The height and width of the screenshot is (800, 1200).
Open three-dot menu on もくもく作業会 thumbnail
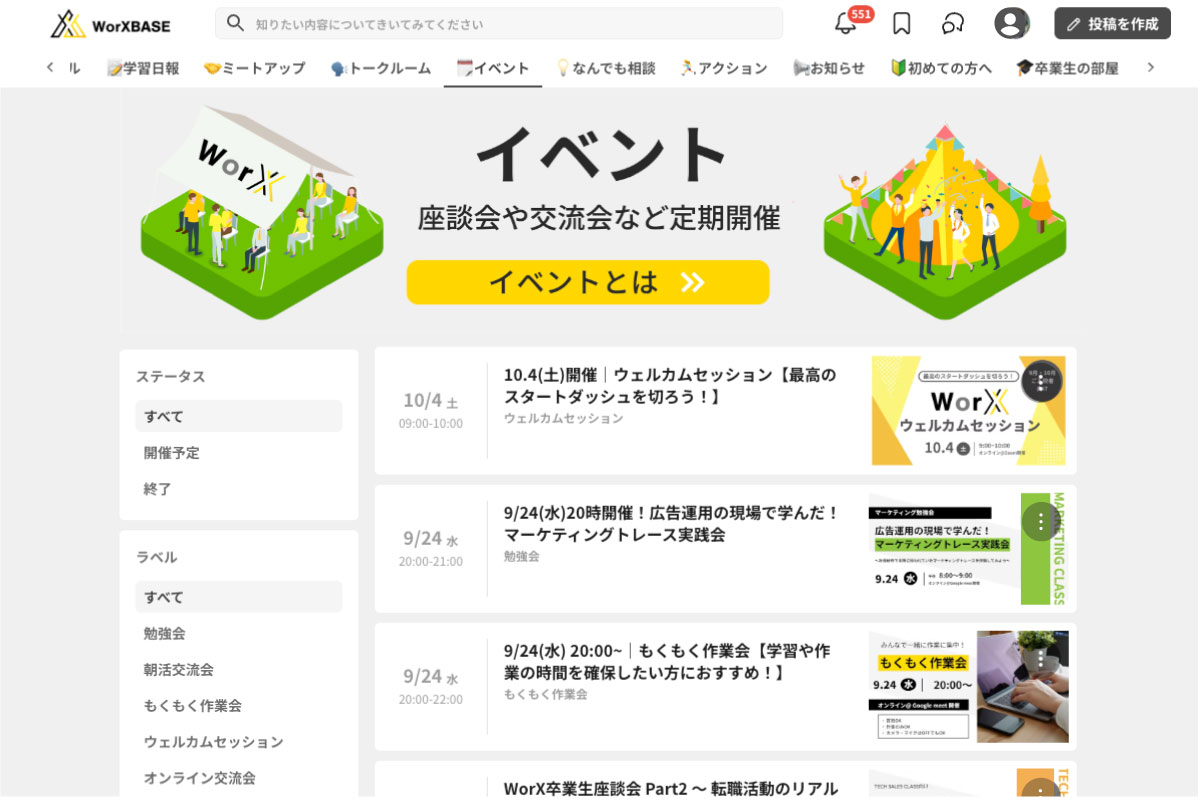click(x=1041, y=659)
